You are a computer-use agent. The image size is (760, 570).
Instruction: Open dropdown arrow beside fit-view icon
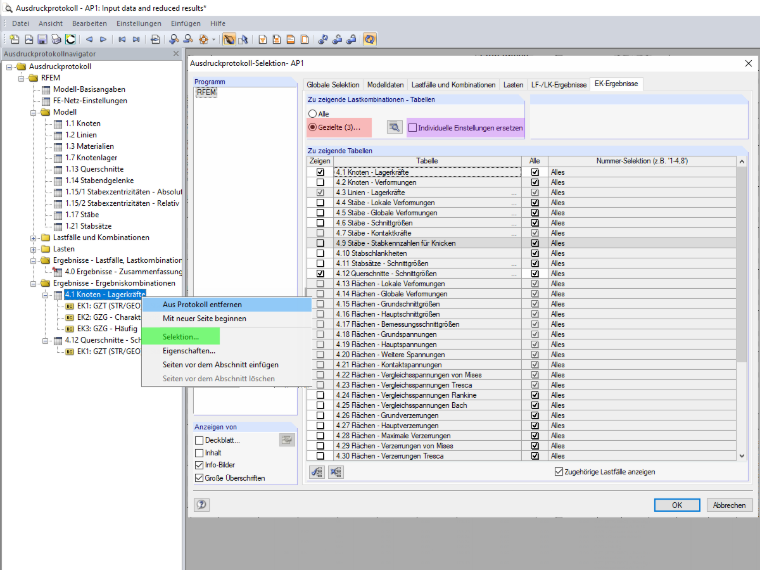click(213, 39)
